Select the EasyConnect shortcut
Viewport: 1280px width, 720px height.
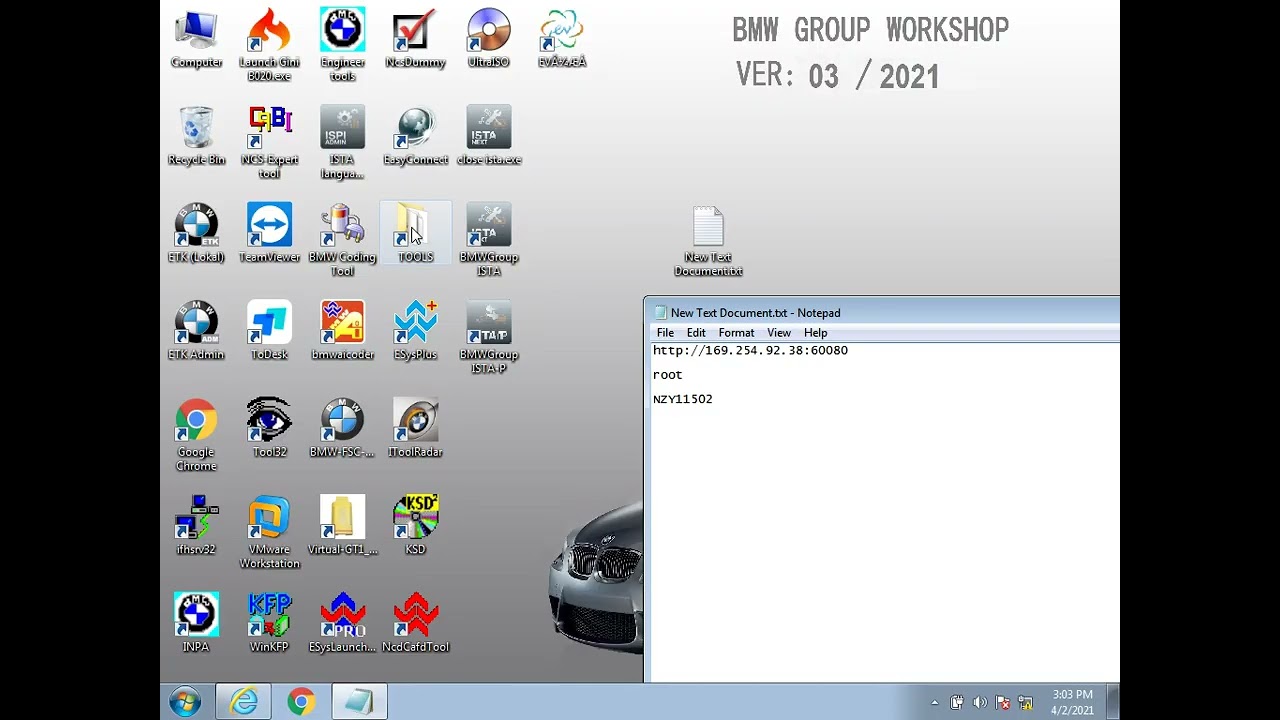pyautogui.click(x=415, y=137)
